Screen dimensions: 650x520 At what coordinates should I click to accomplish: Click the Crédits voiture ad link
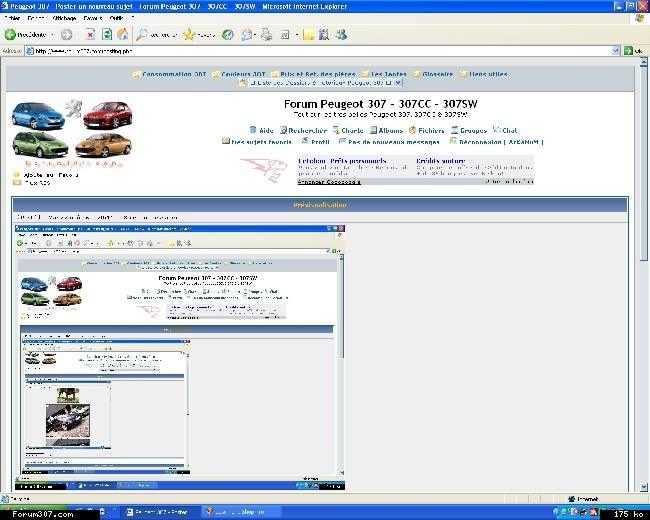click(x=441, y=160)
